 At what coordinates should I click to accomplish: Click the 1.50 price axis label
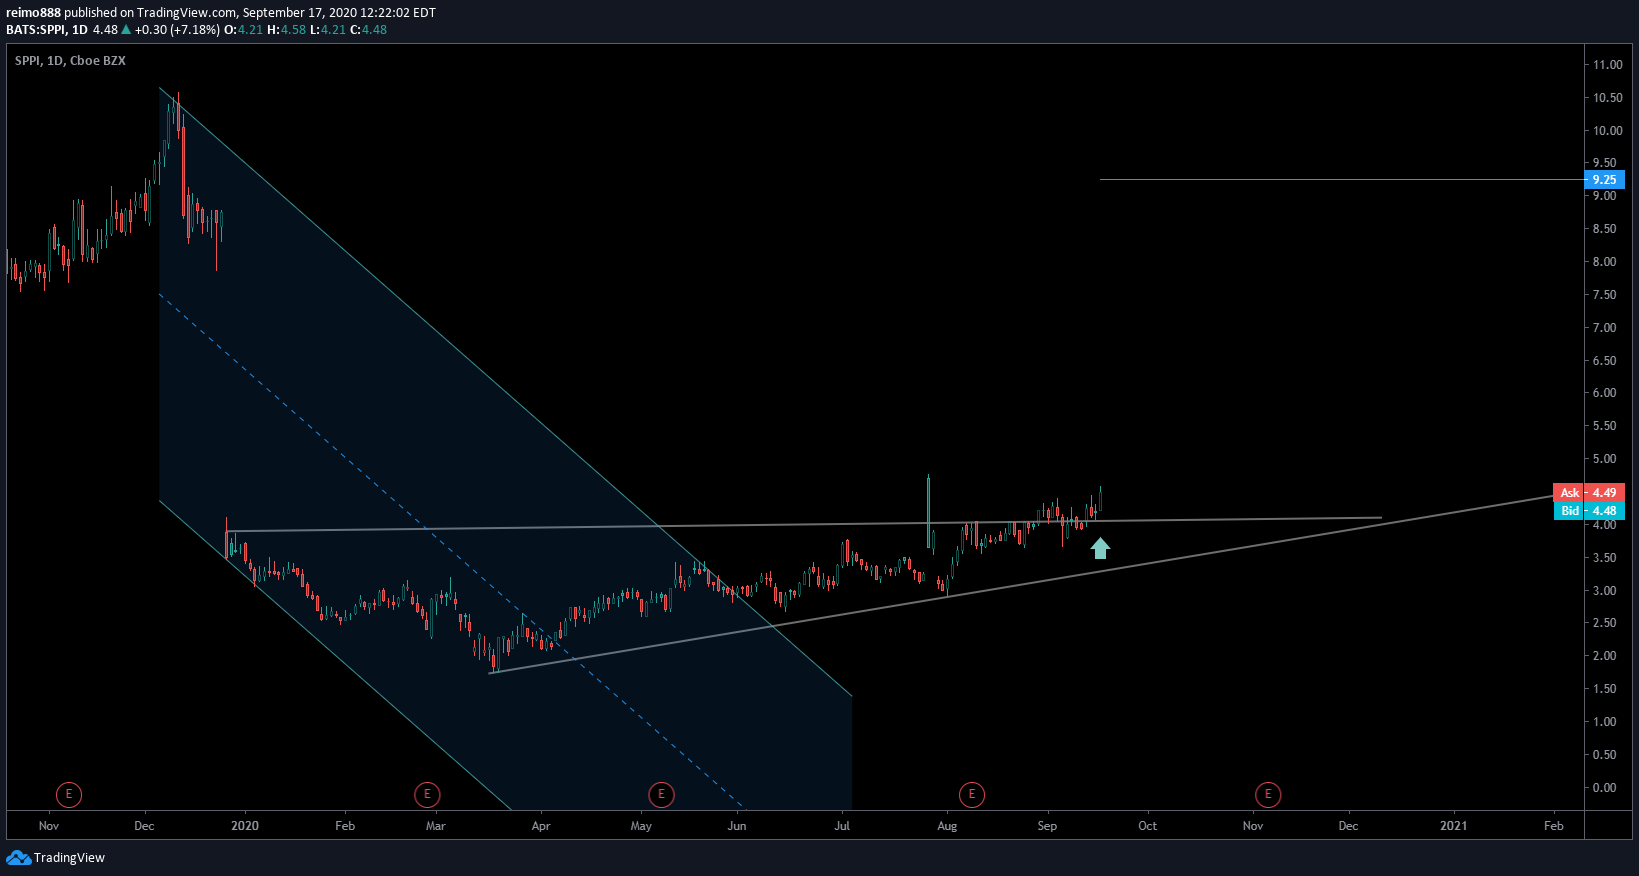coord(1605,689)
